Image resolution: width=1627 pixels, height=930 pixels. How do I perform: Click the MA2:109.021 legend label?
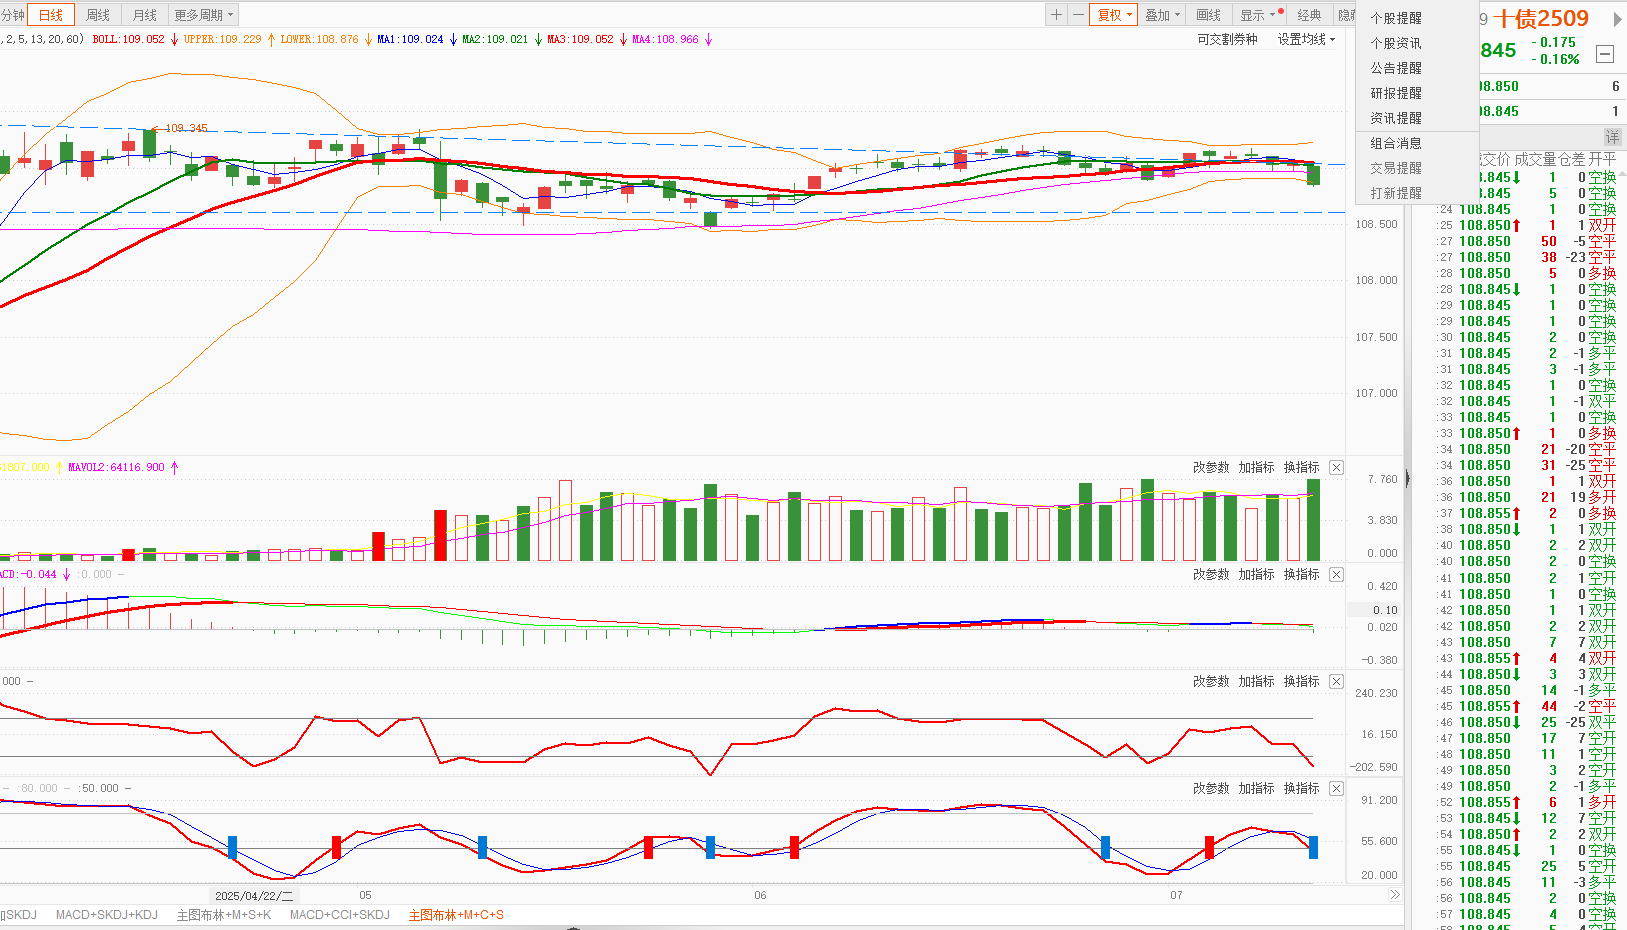pyautogui.click(x=495, y=40)
